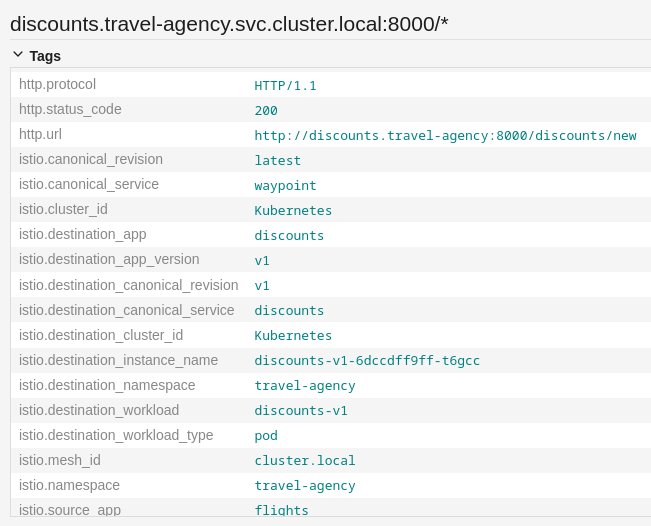Select the travel-agency value for istio.destination_namespace
The height and width of the screenshot is (526, 651).
[x=305, y=386]
